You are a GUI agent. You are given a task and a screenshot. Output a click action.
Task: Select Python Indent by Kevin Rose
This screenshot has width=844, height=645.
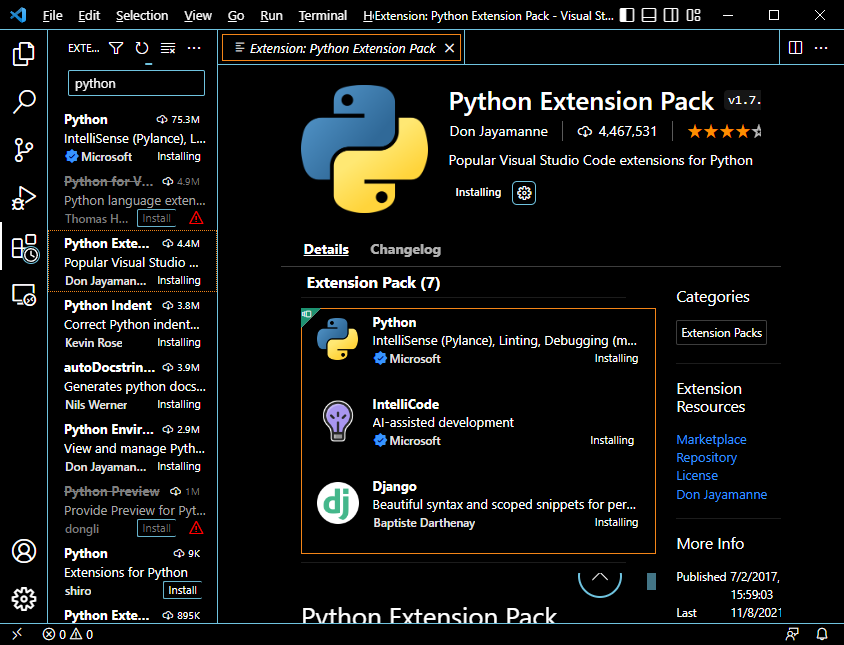[x=133, y=324]
